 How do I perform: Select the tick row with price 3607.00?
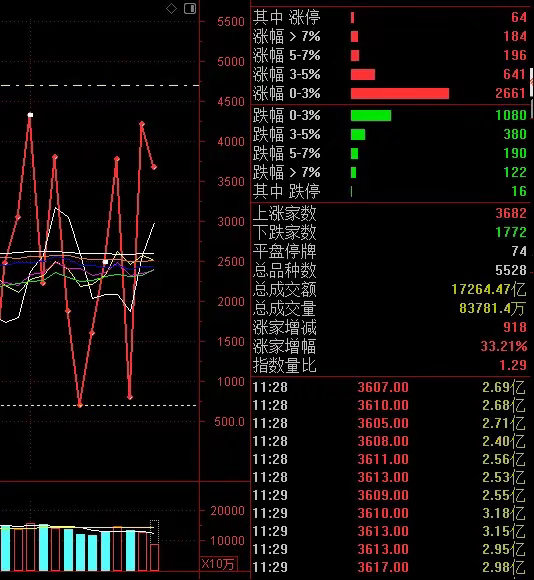(x=390, y=387)
